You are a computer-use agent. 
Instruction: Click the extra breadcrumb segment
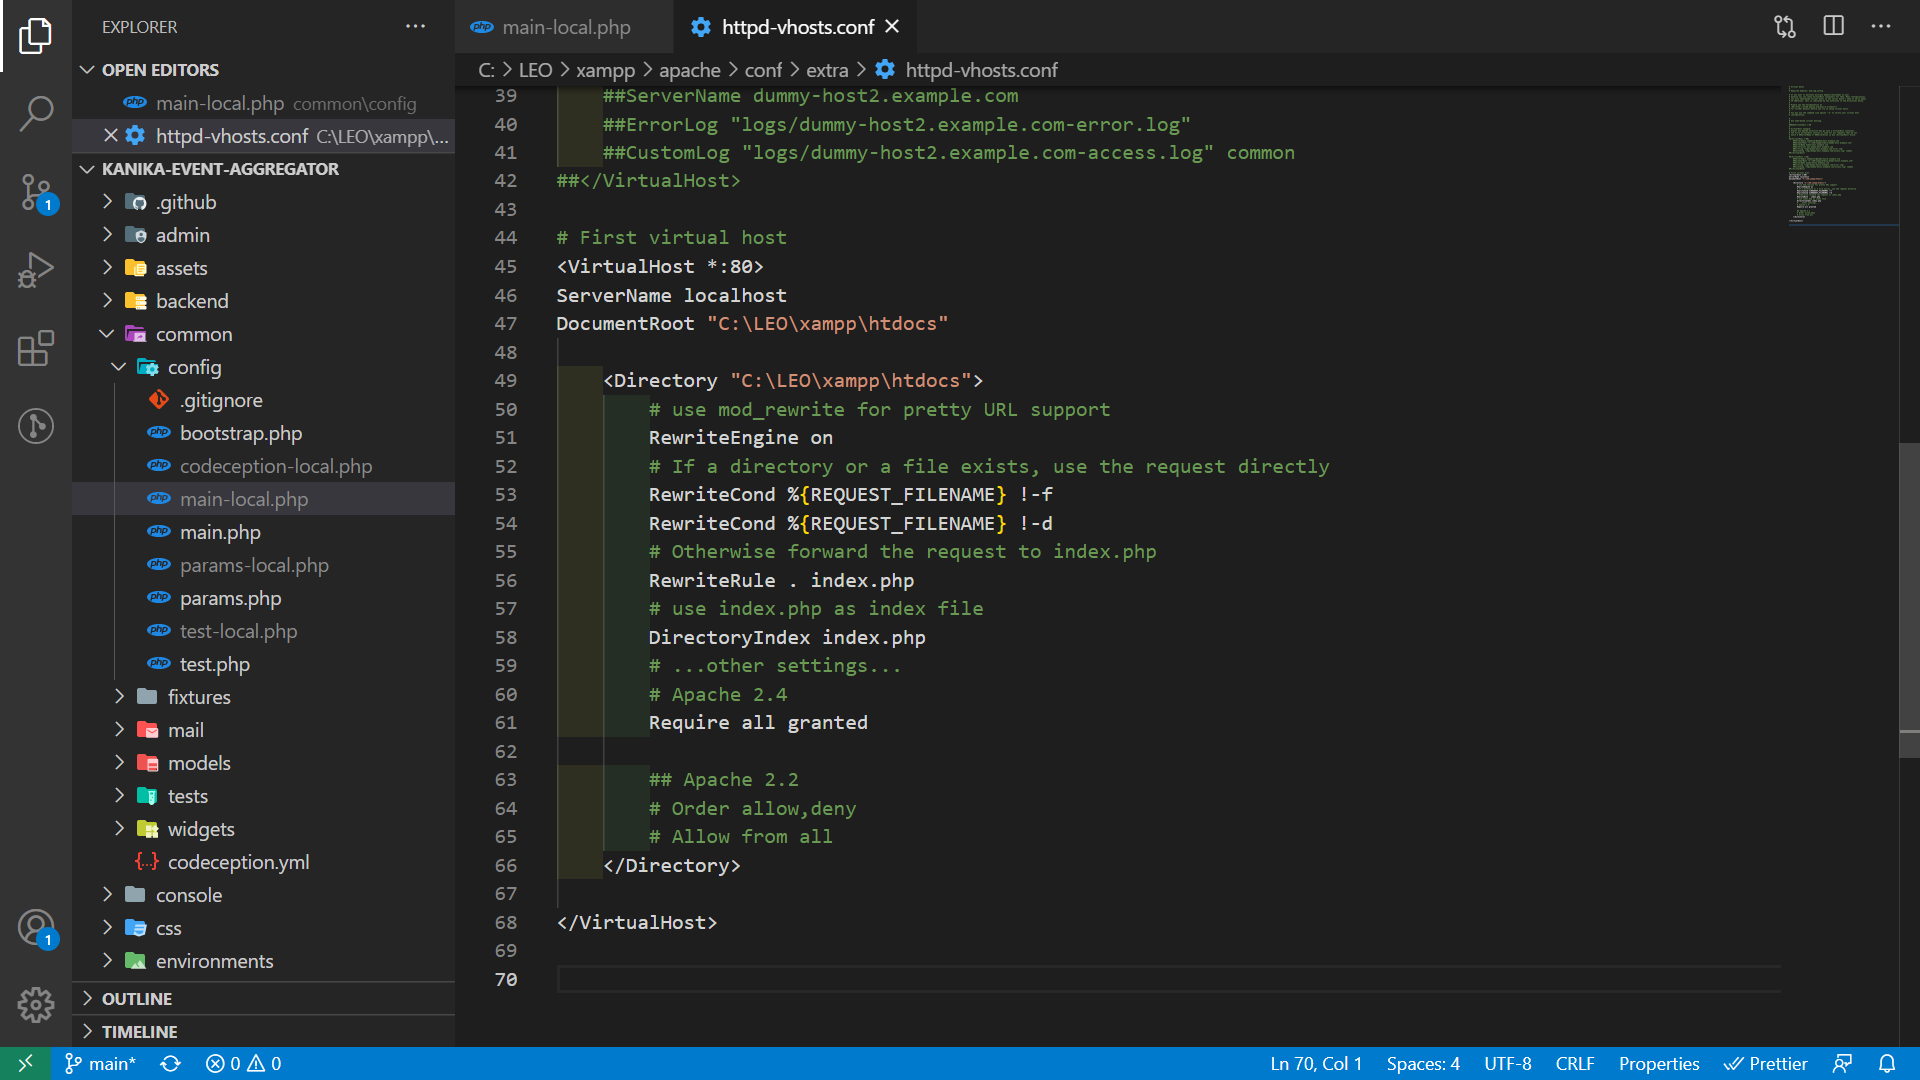coord(827,70)
